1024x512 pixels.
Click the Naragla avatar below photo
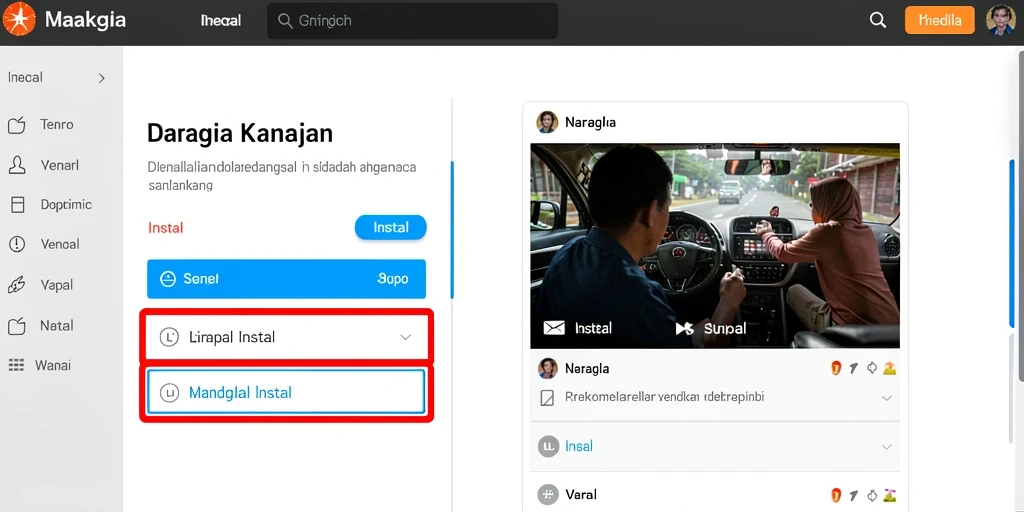(x=547, y=368)
